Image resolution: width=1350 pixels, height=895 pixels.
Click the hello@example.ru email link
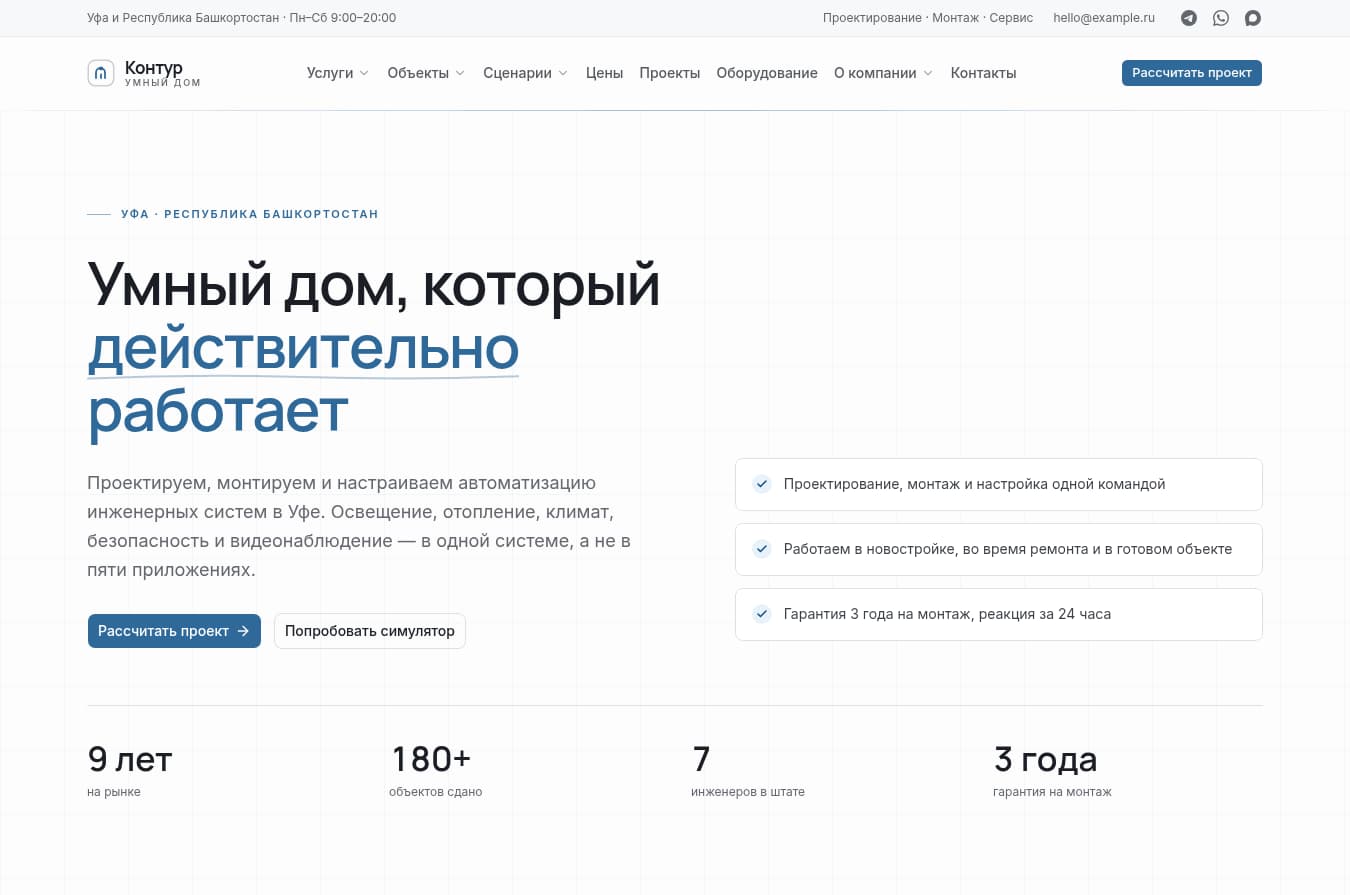click(x=1104, y=18)
